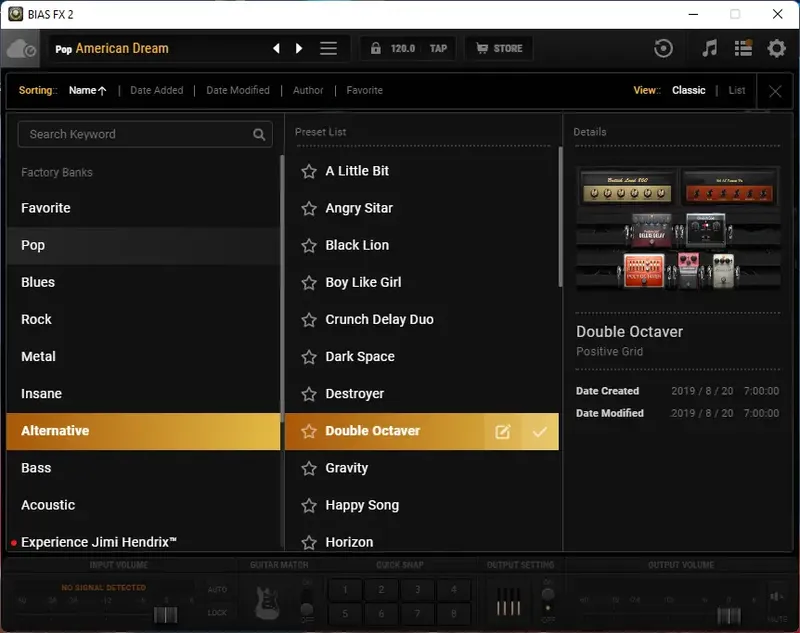Select the Favorite bank
The width and height of the screenshot is (800, 633).
point(143,208)
